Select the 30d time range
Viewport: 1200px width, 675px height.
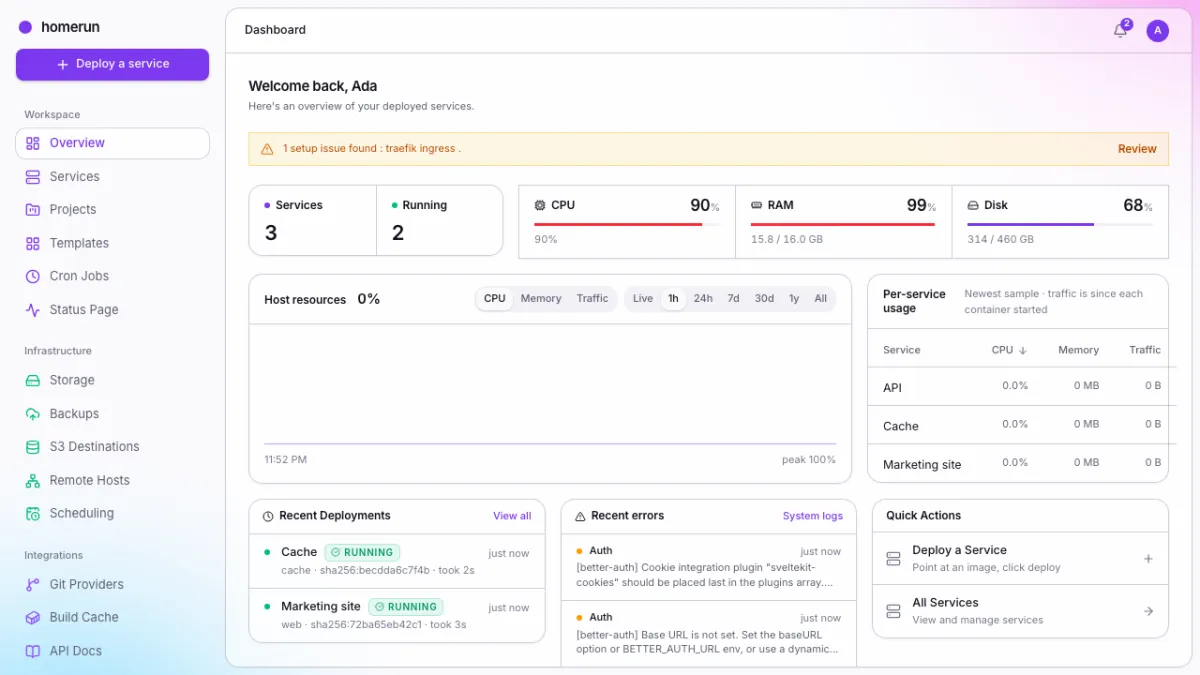(764, 299)
